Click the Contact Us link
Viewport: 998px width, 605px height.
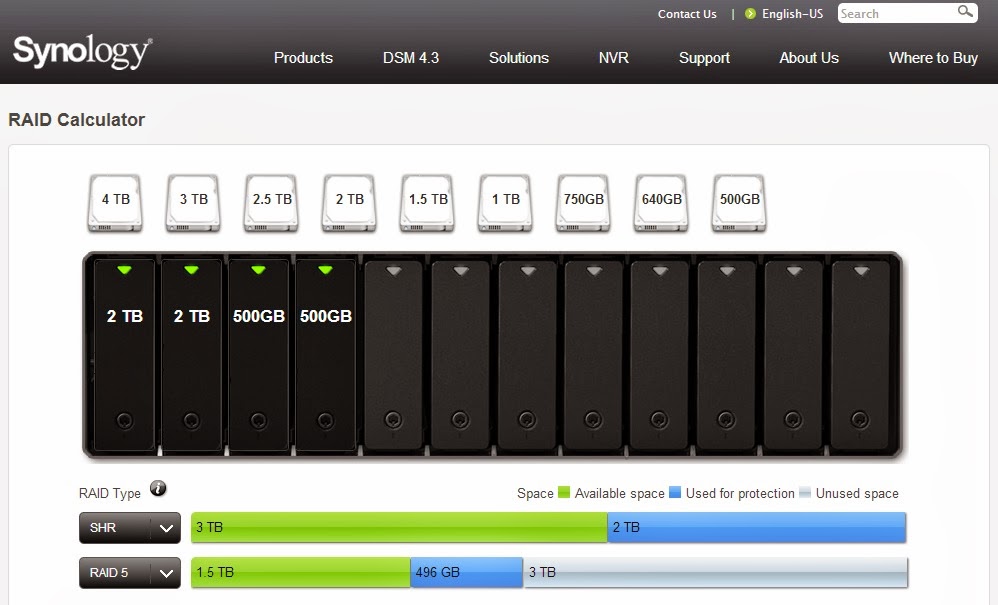[x=687, y=13]
